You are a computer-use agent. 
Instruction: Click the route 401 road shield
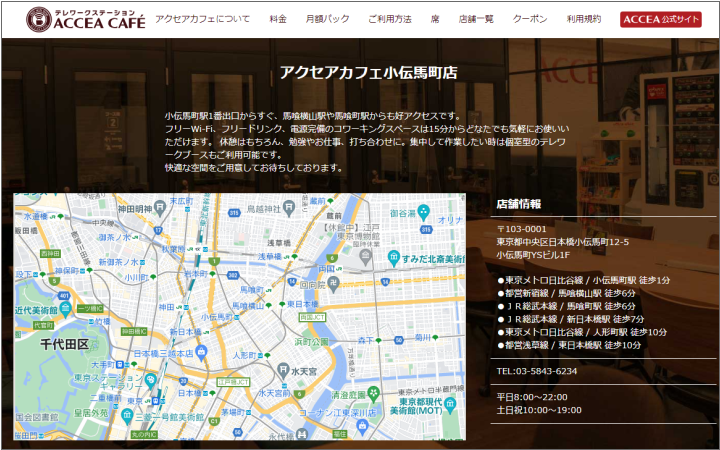64,296
